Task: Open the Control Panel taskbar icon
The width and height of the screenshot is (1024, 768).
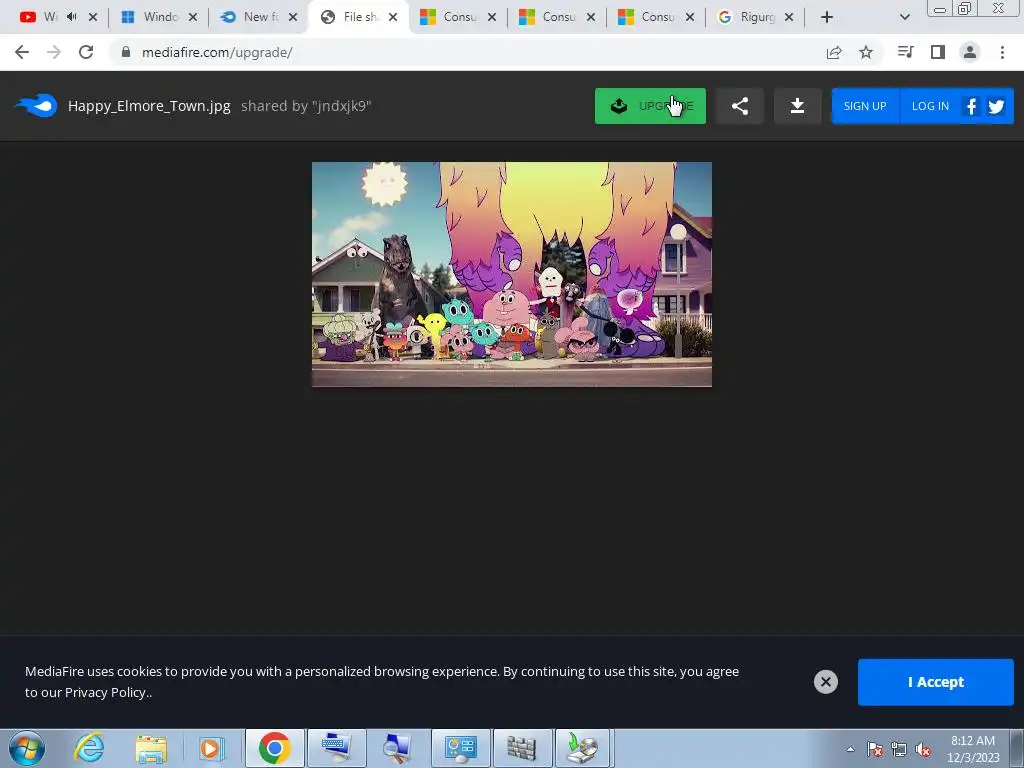Action: point(460,748)
